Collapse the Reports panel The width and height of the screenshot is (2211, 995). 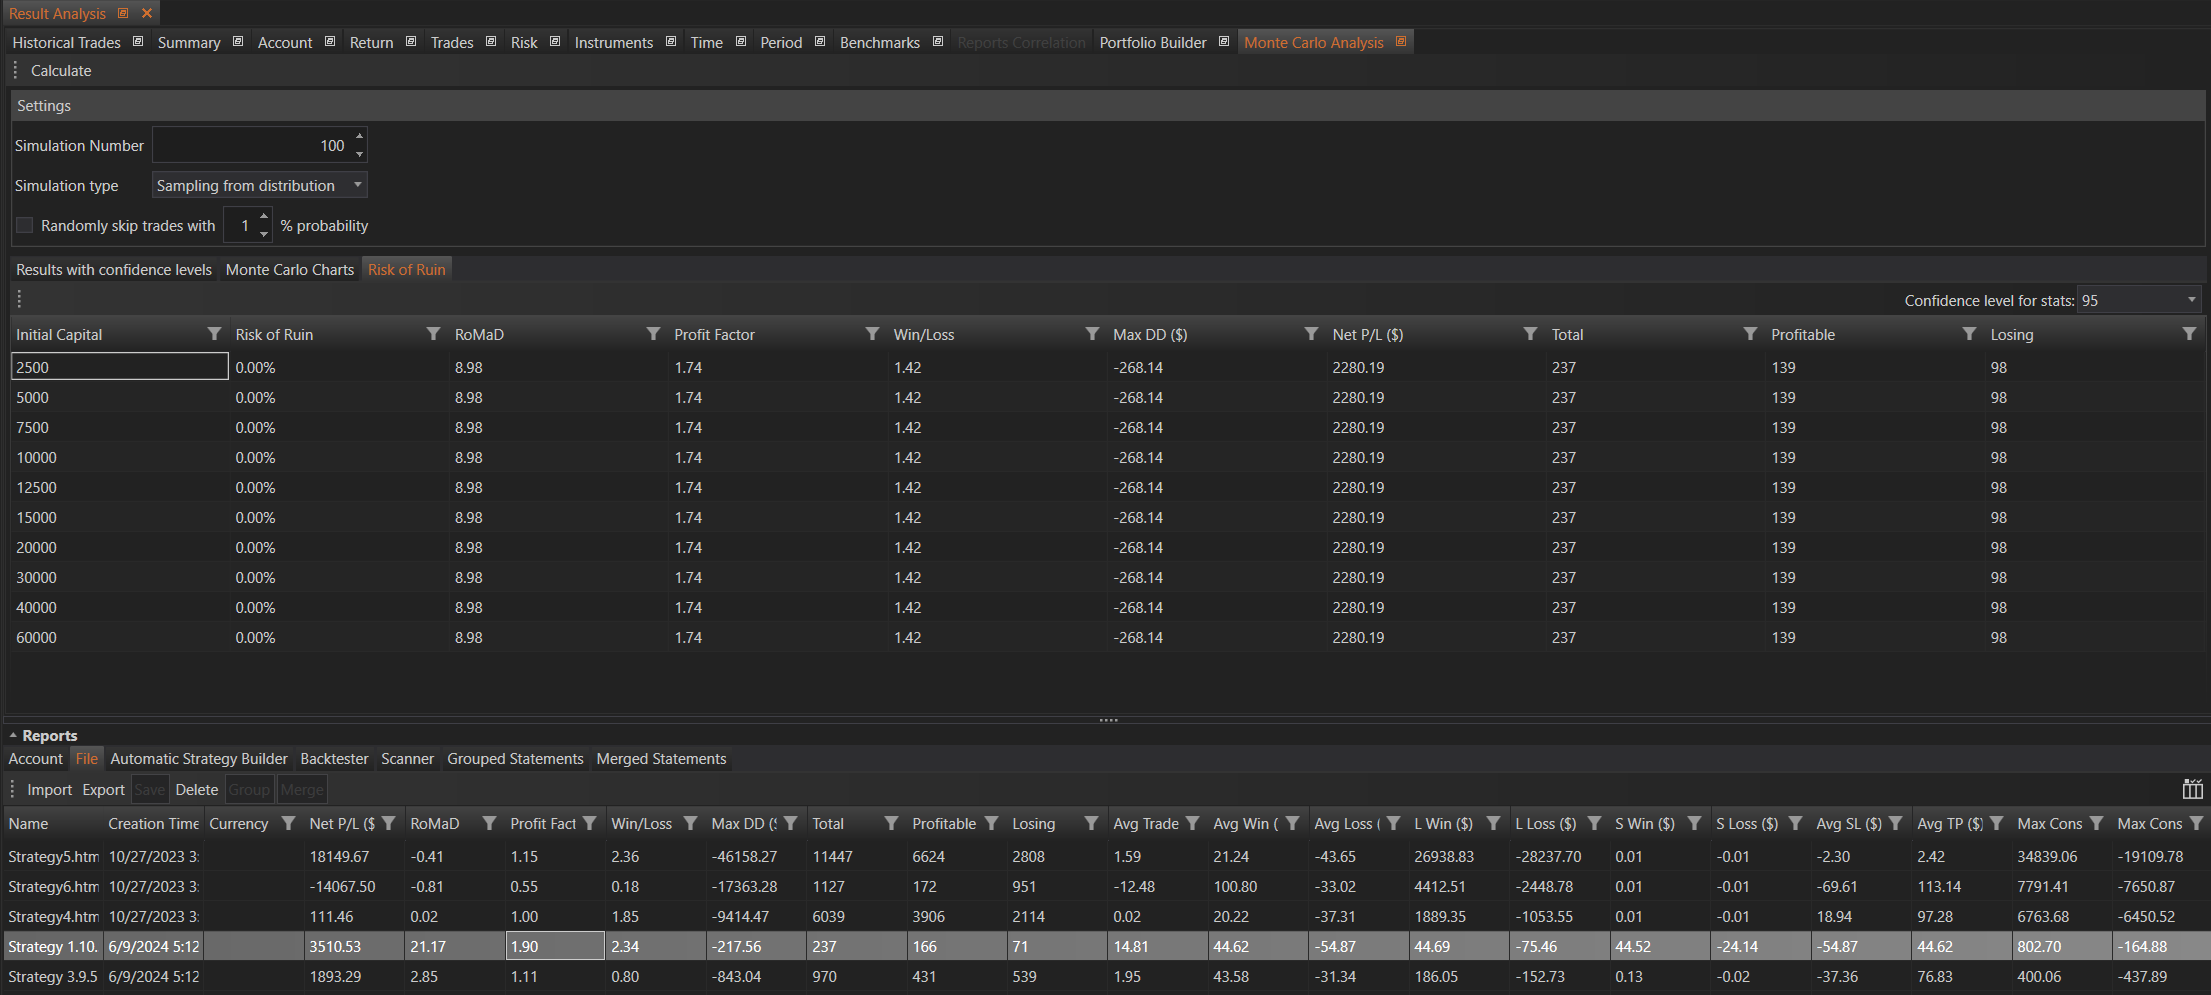[x=13, y=736]
